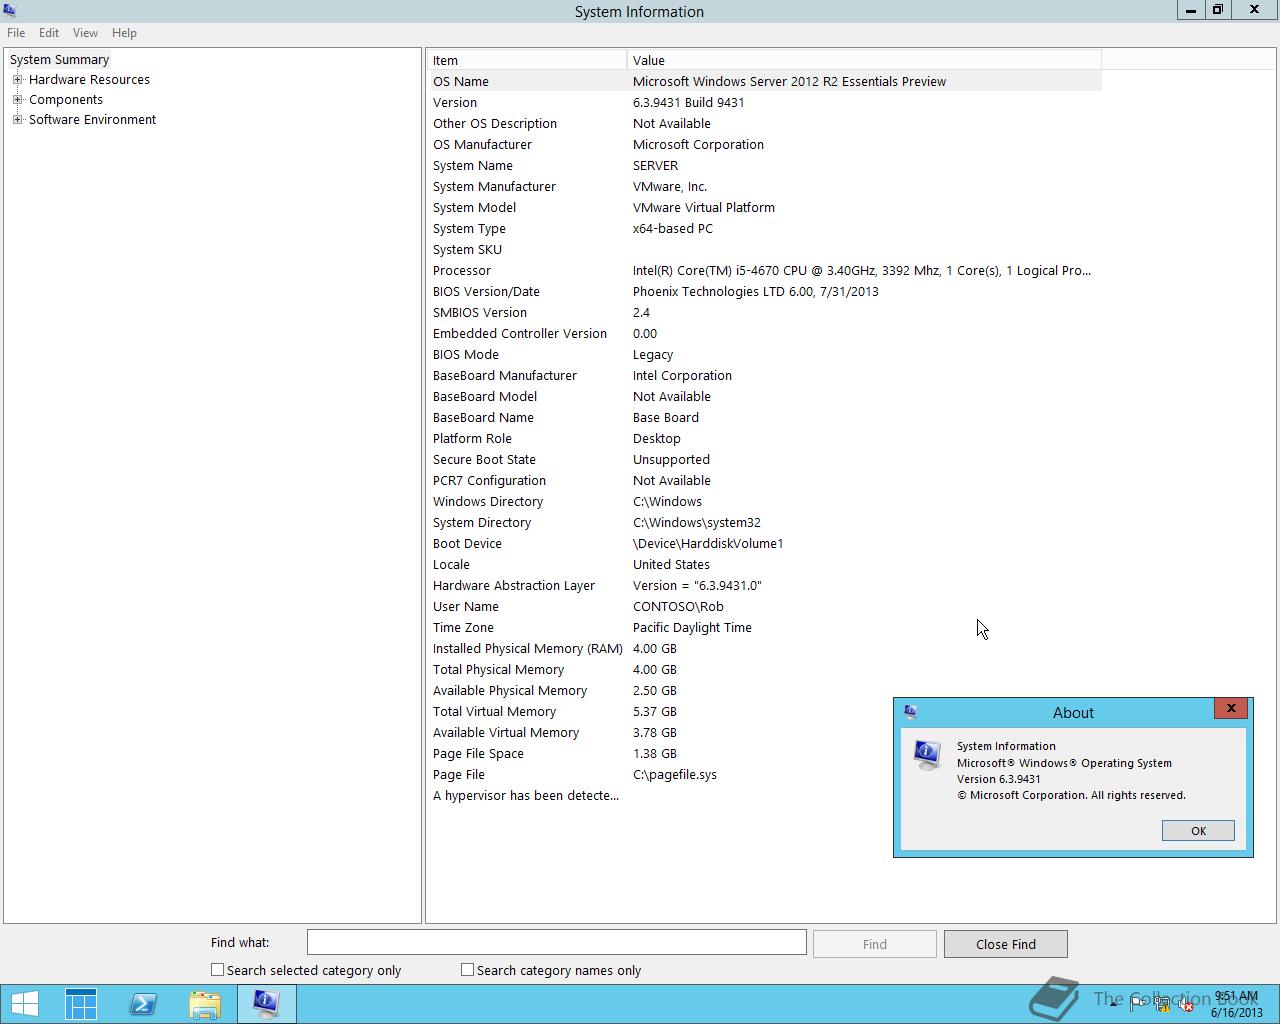Open the Help menu
The height and width of the screenshot is (1024, 1280).
coord(124,33)
